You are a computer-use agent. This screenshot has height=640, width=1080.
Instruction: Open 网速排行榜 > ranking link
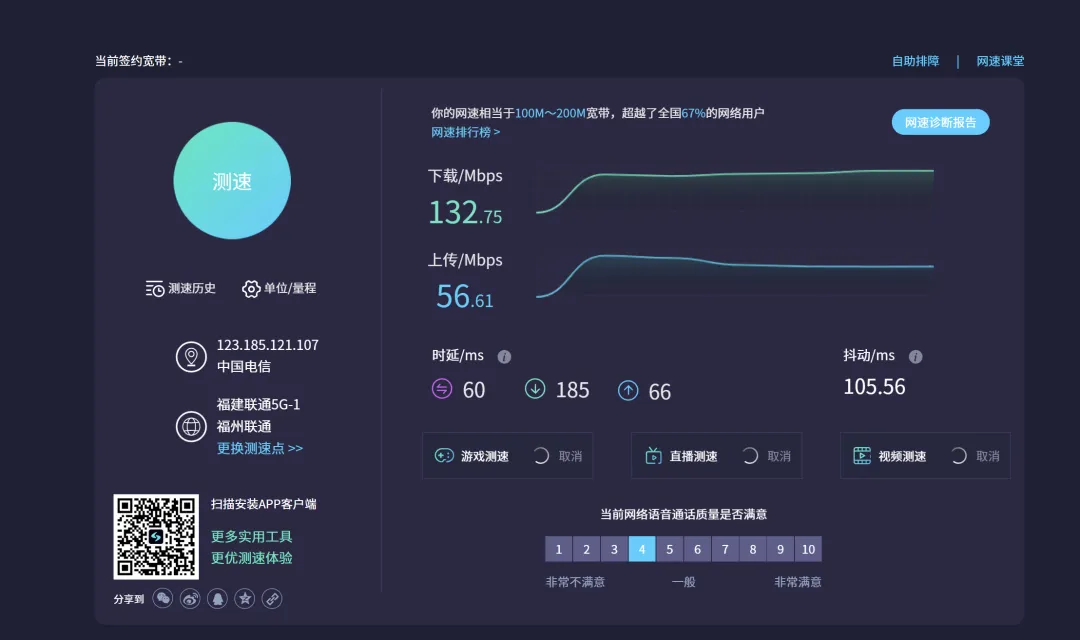[466, 132]
